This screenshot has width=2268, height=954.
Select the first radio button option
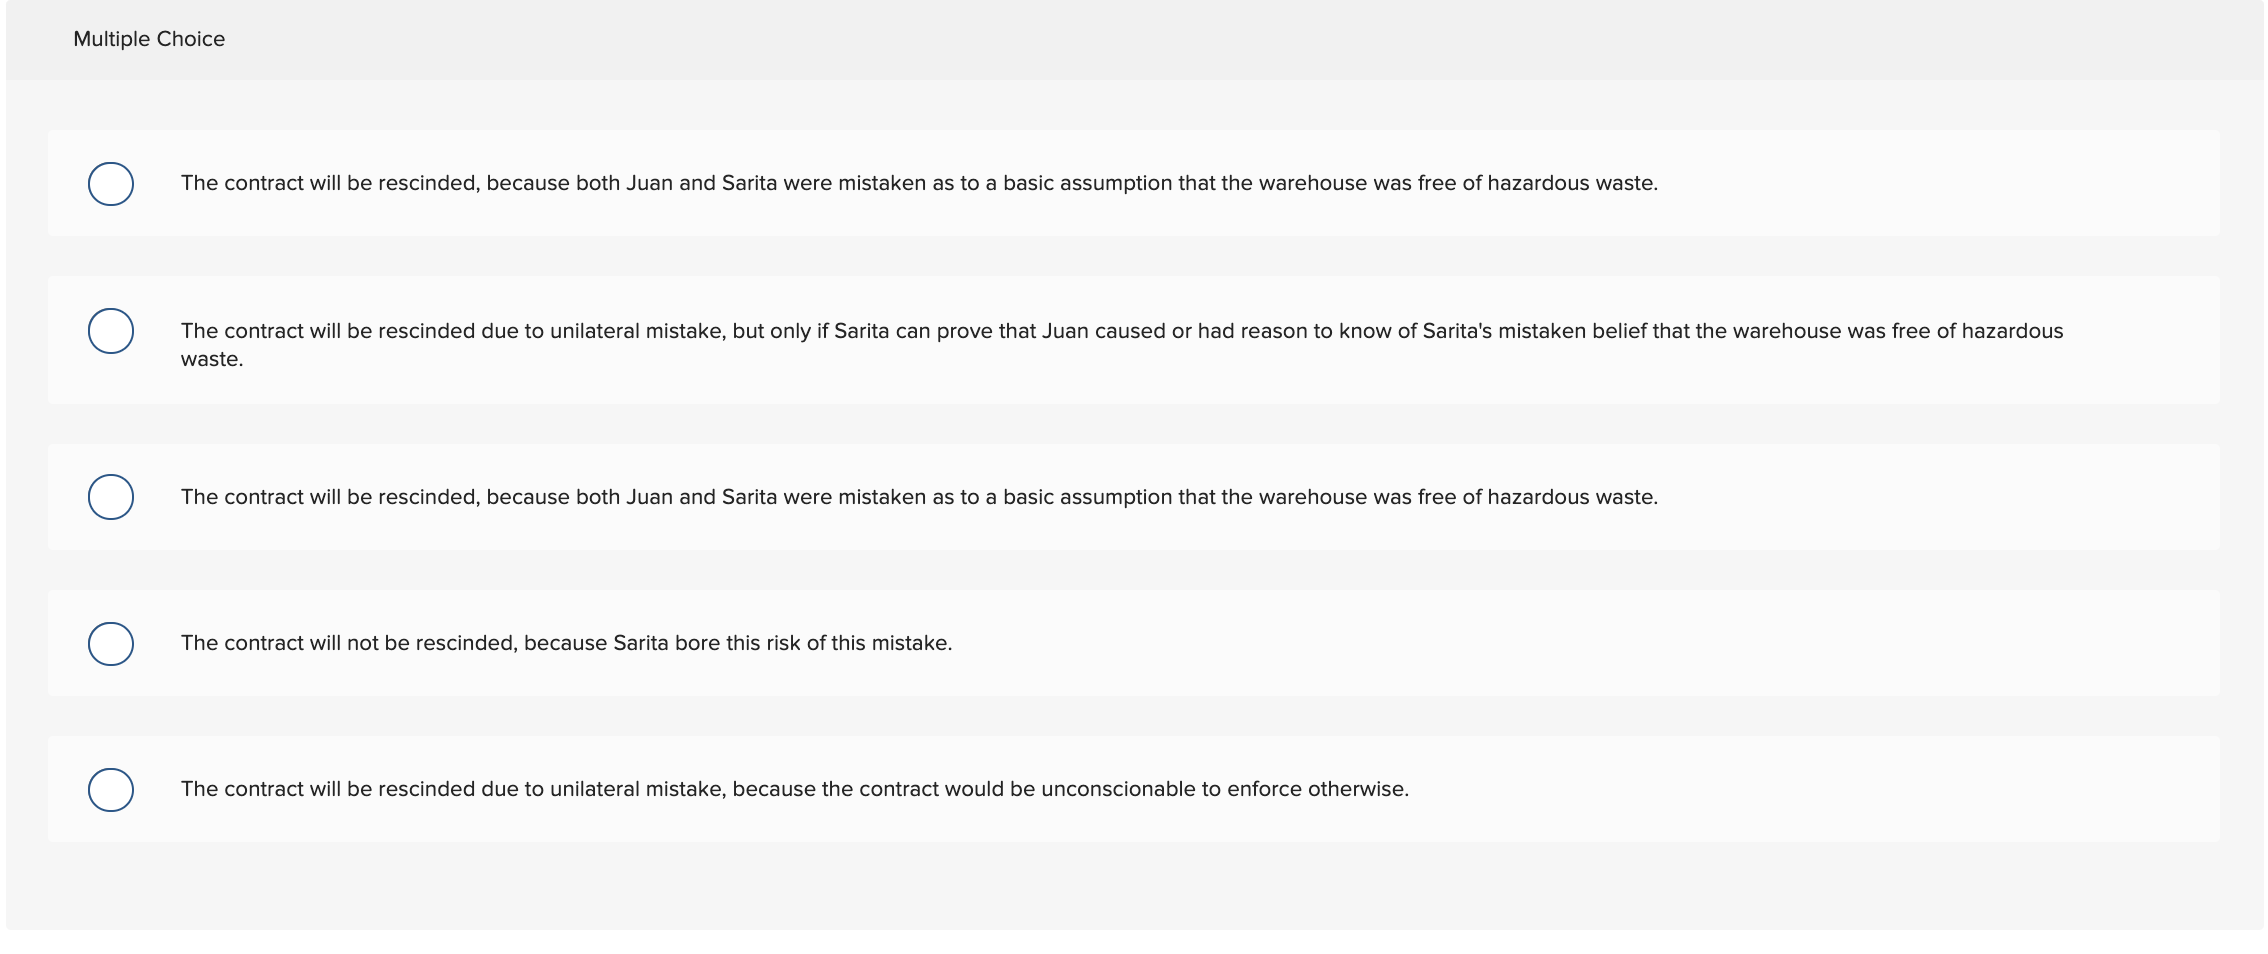tap(111, 184)
